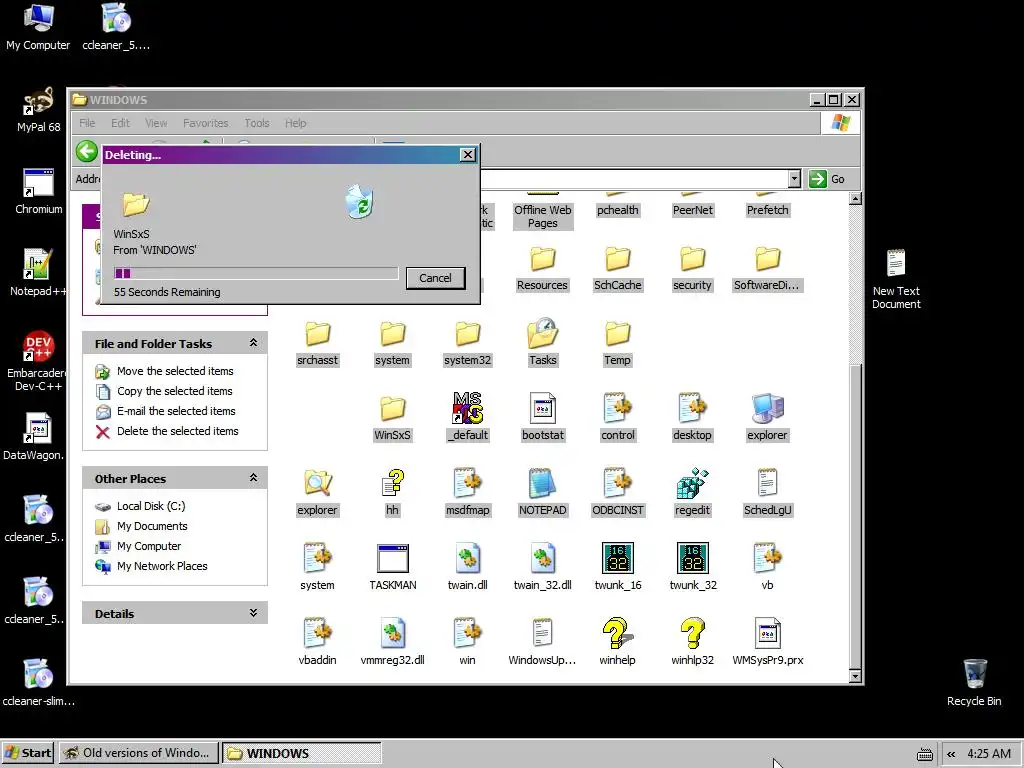The width and height of the screenshot is (1024, 768).
Task: Collapse the Other Places panel
Action: pos(253,478)
